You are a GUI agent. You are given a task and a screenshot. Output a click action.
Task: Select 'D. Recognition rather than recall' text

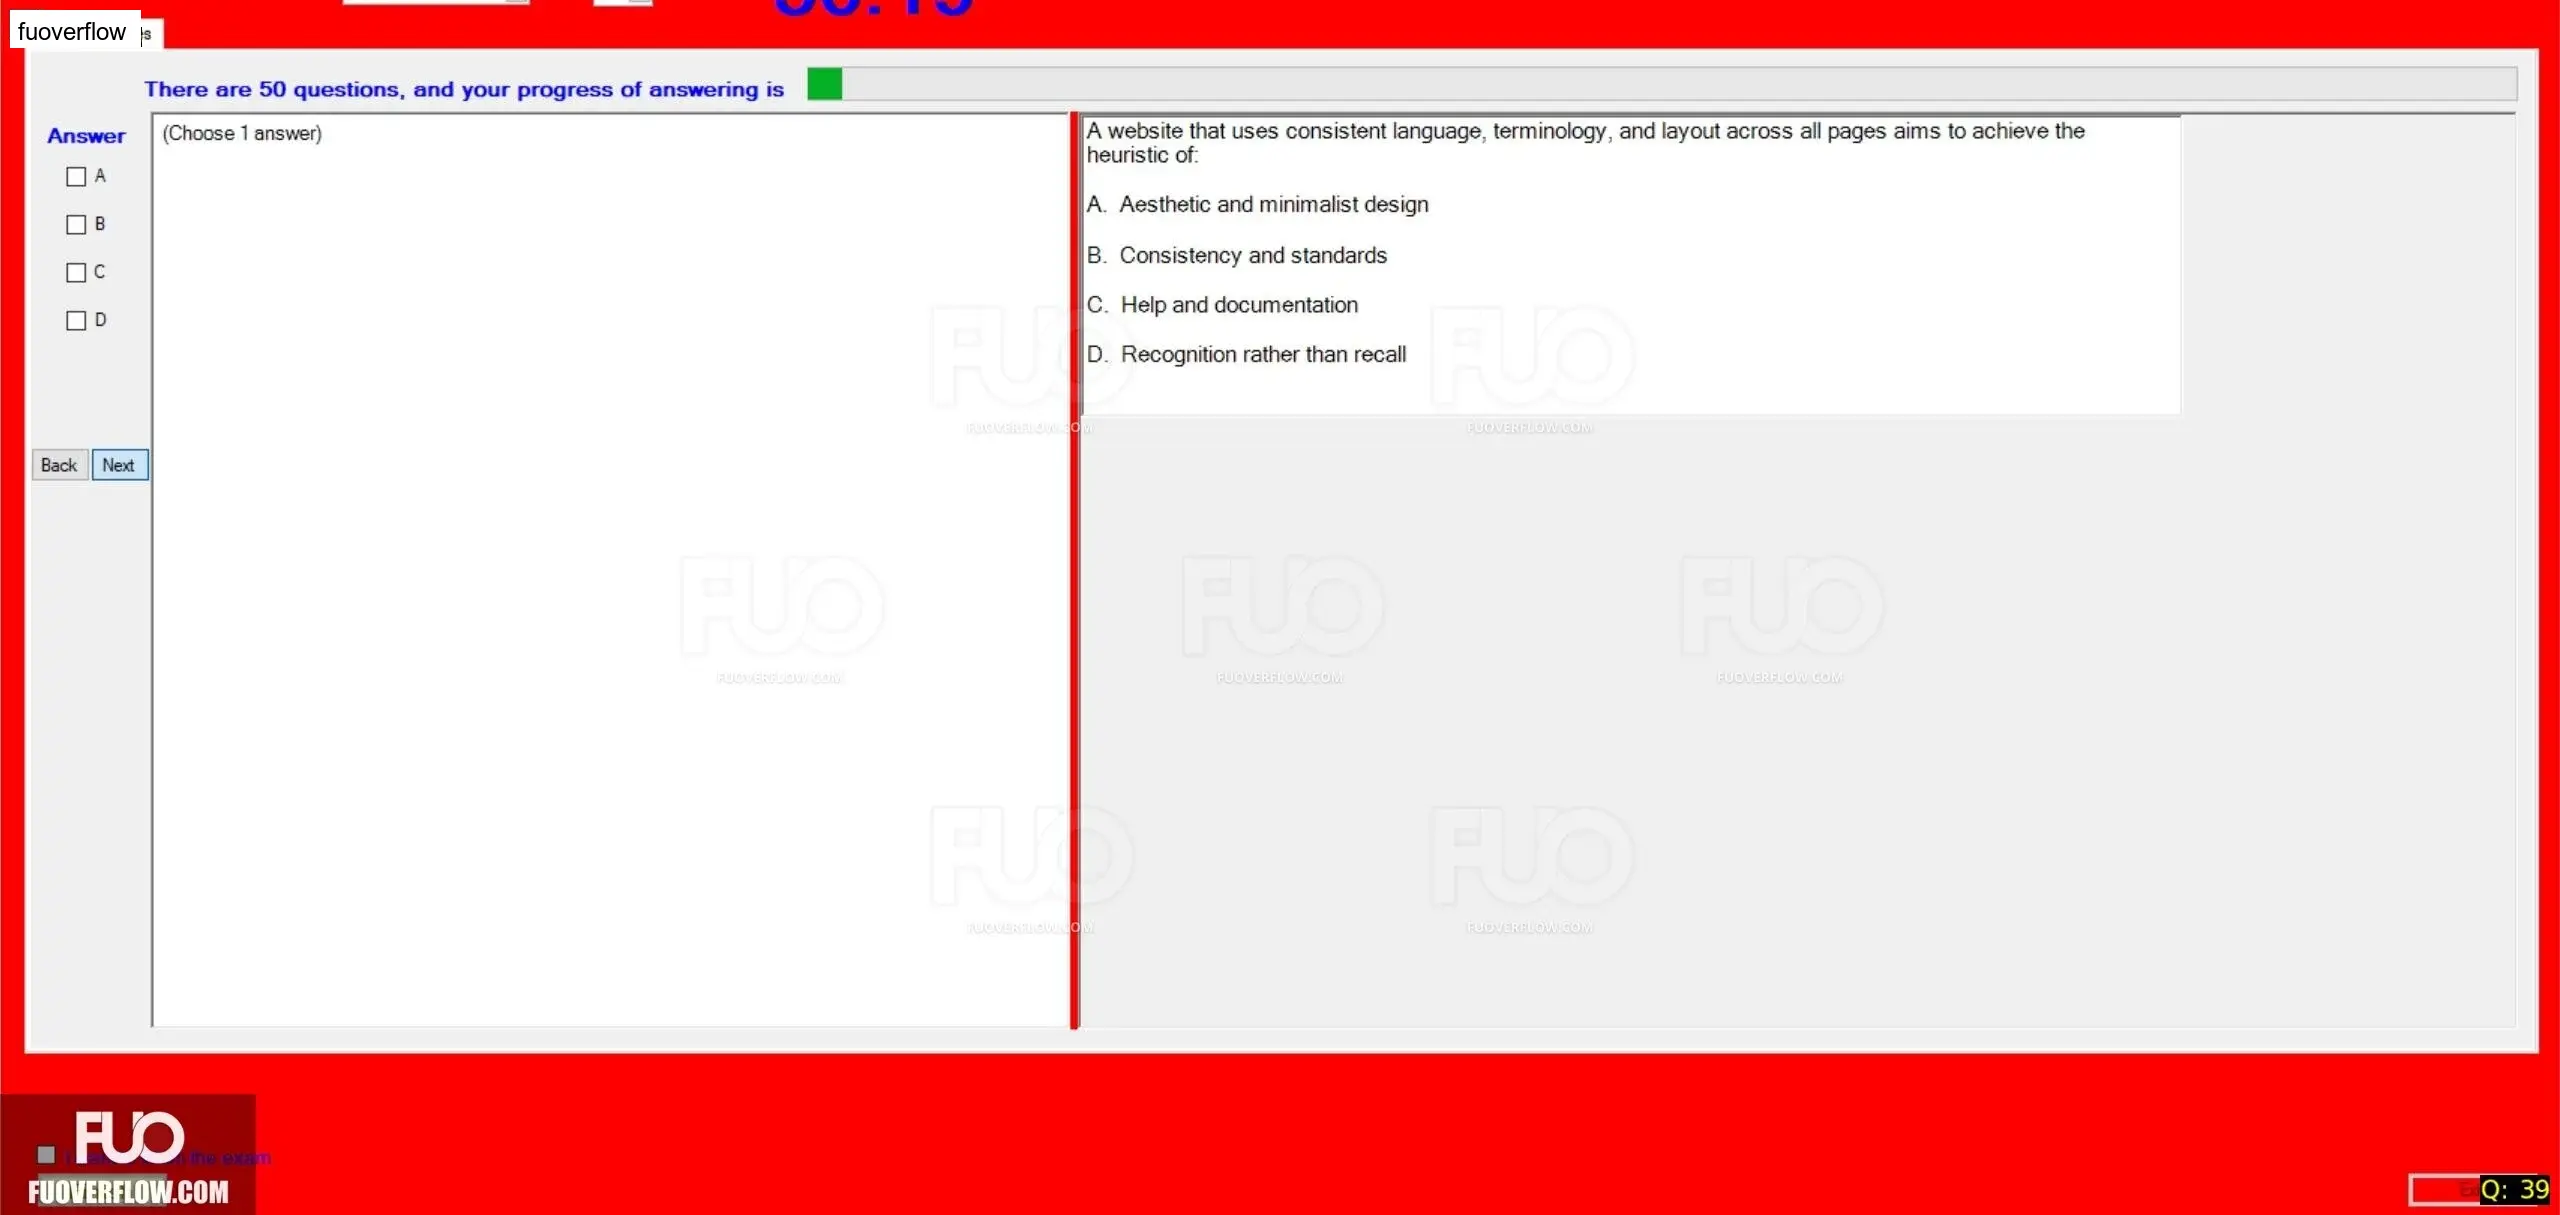tap(1247, 354)
